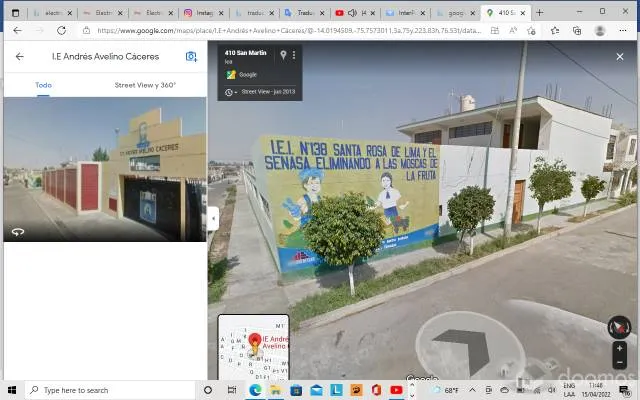Screen dimensions: 640x400
Task: Open Mail app from the taskbar
Action: pyautogui.click(x=316, y=390)
